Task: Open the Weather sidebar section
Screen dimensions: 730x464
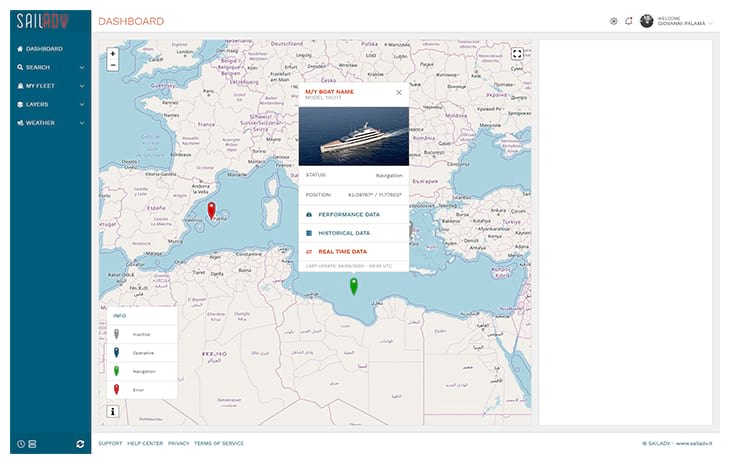Action: coord(51,123)
